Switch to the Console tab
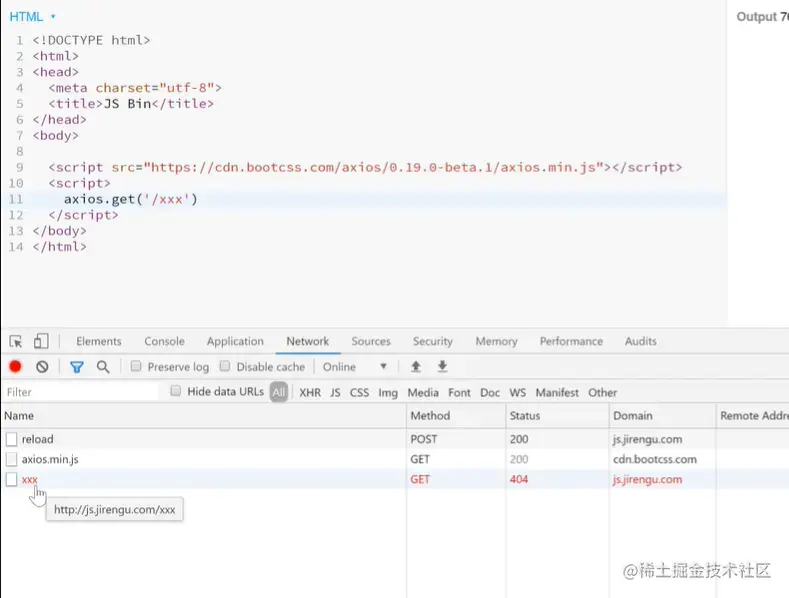Screen dimensions: 789x598 pyautogui.click(x=164, y=341)
